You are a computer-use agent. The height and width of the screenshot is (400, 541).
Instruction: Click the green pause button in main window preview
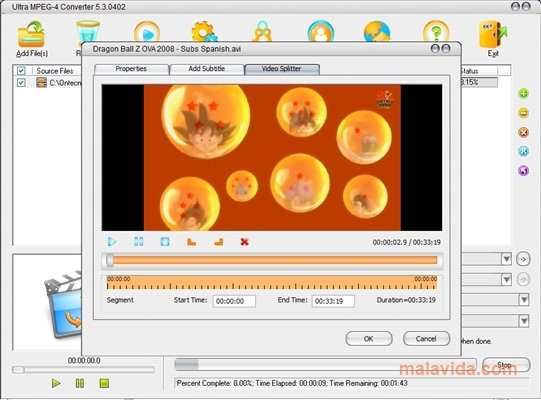(x=80, y=383)
